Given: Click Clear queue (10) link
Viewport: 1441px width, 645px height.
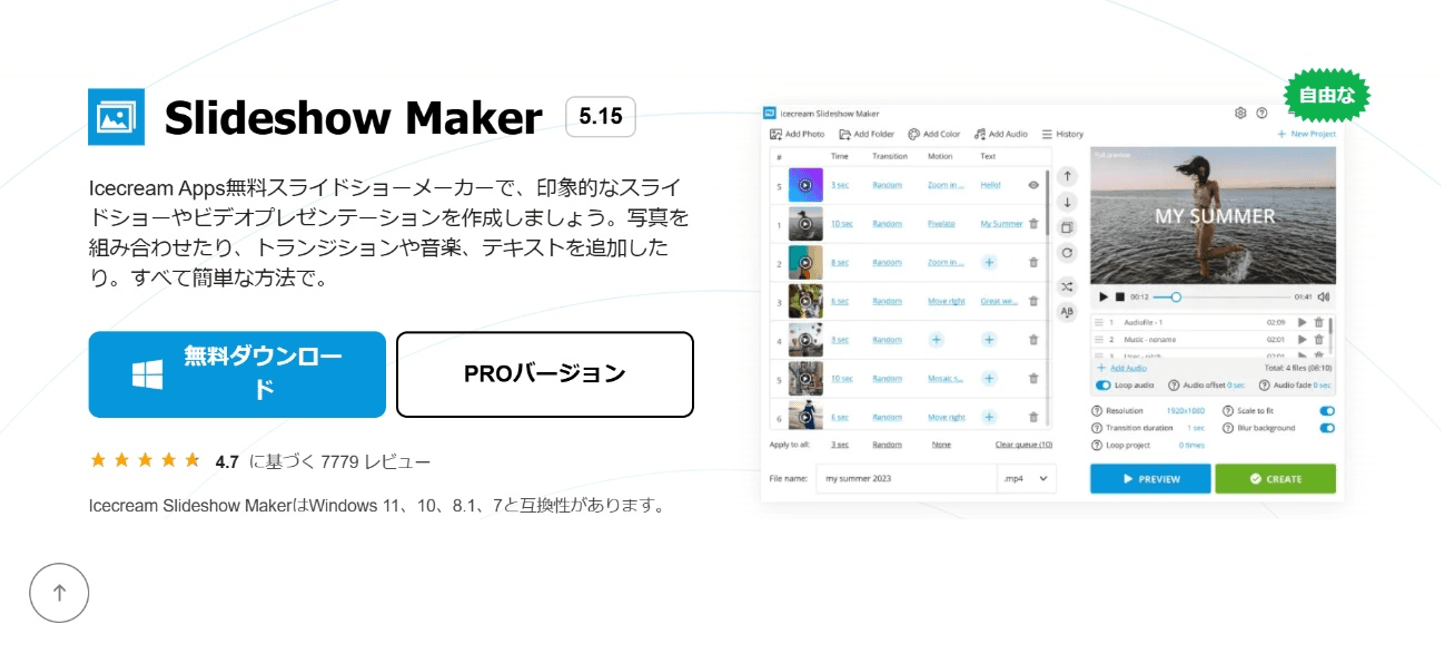Looking at the screenshot, I should pyautogui.click(x=1024, y=445).
